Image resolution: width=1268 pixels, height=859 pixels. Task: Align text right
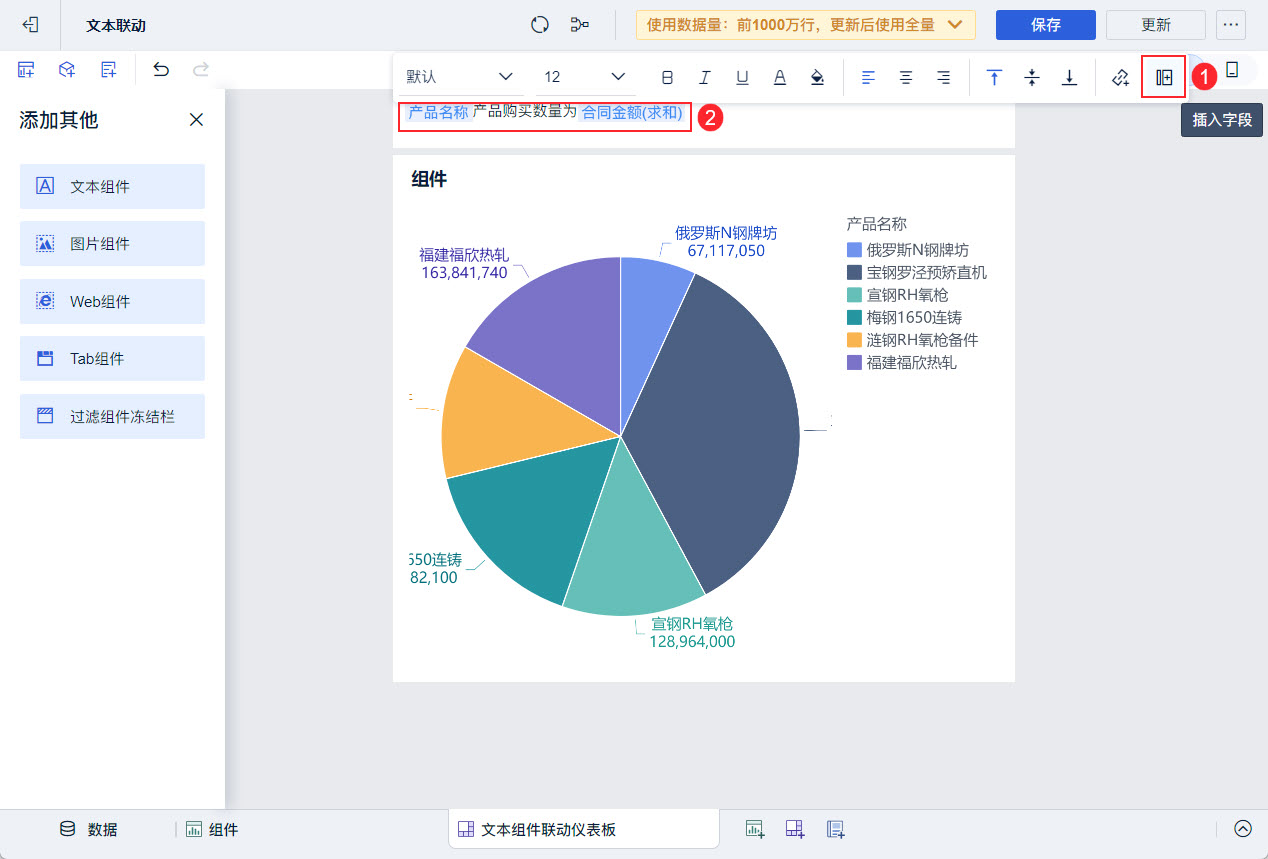pos(943,77)
